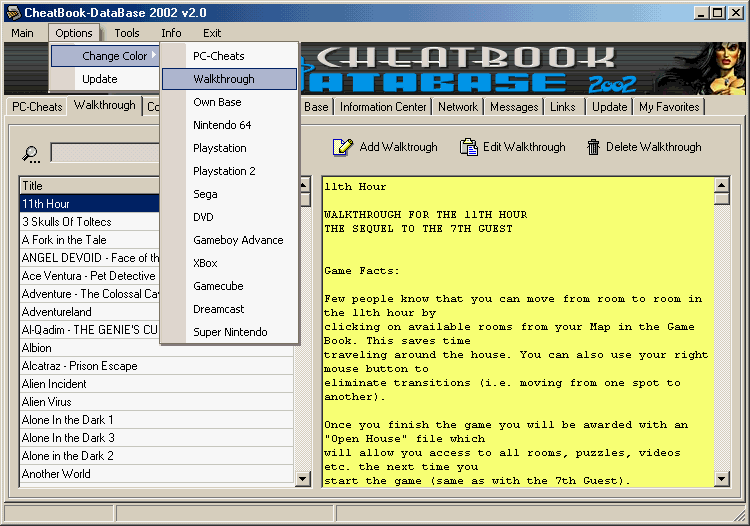Open the Info menu

click(x=172, y=33)
